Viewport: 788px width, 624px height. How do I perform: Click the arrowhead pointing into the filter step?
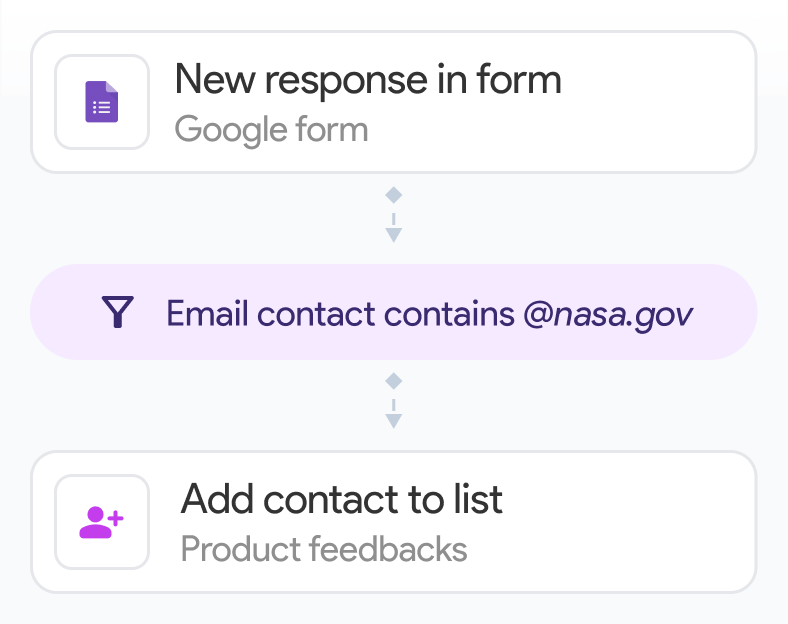(x=394, y=235)
